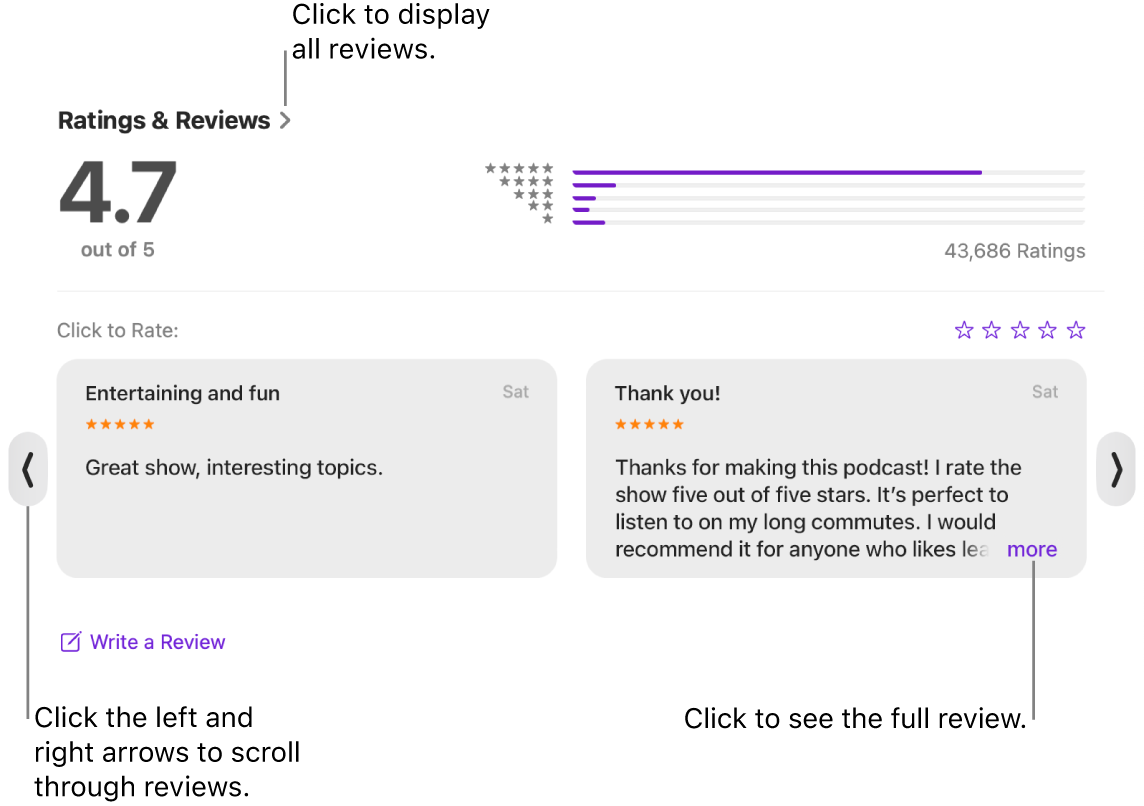
Task: Select the fourth star in Click to Rate
Action: coord(1047,329)
